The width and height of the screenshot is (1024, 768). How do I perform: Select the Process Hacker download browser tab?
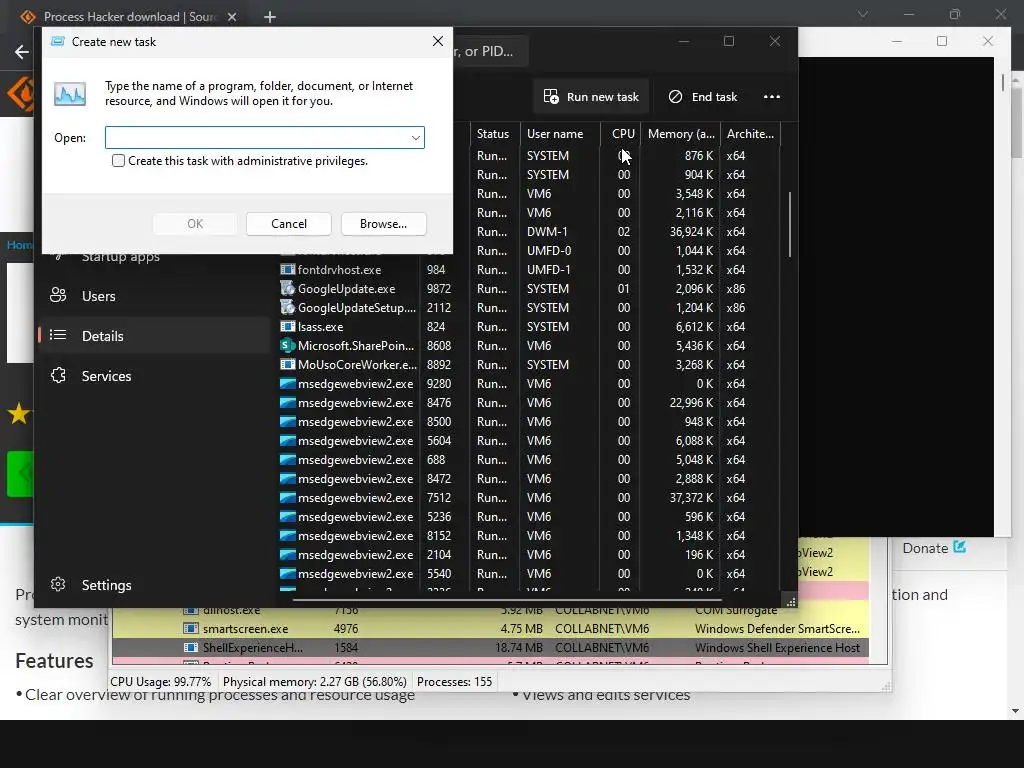(128, 17)
